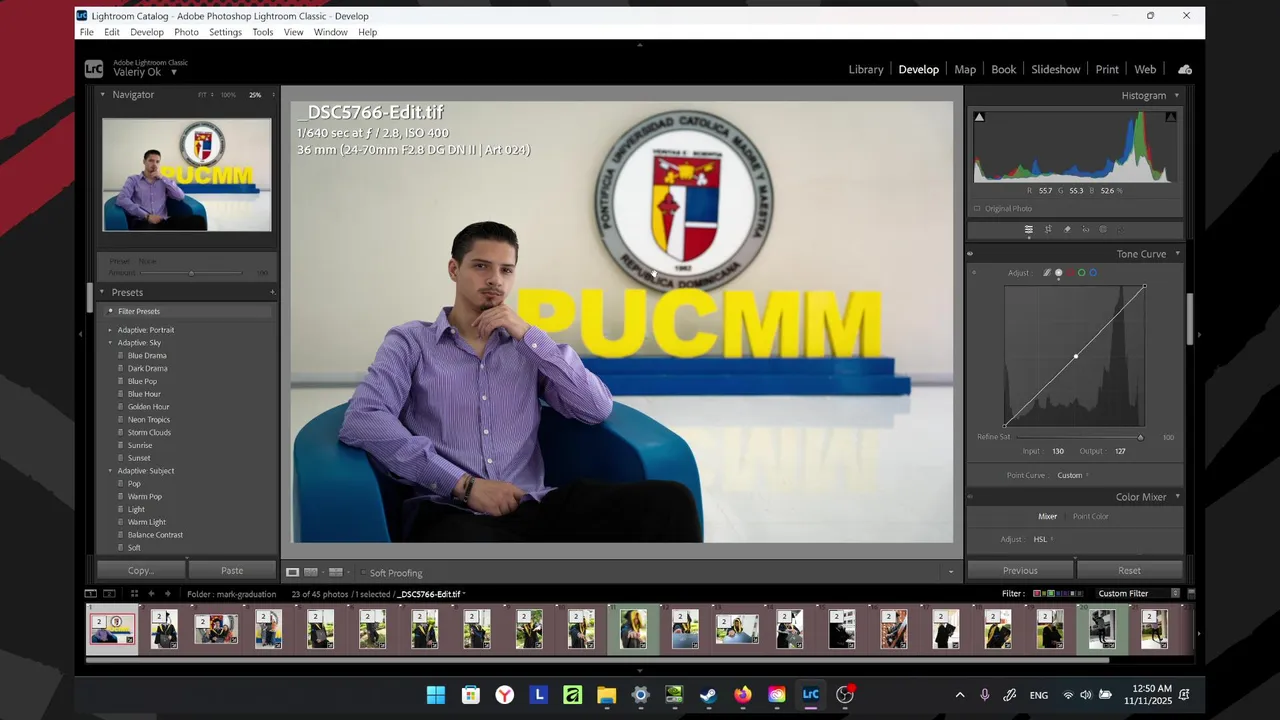This screenshot has width=1280, height=720.
Task: Go back with the filmstrip left arrow
Action: click(151, 594)
